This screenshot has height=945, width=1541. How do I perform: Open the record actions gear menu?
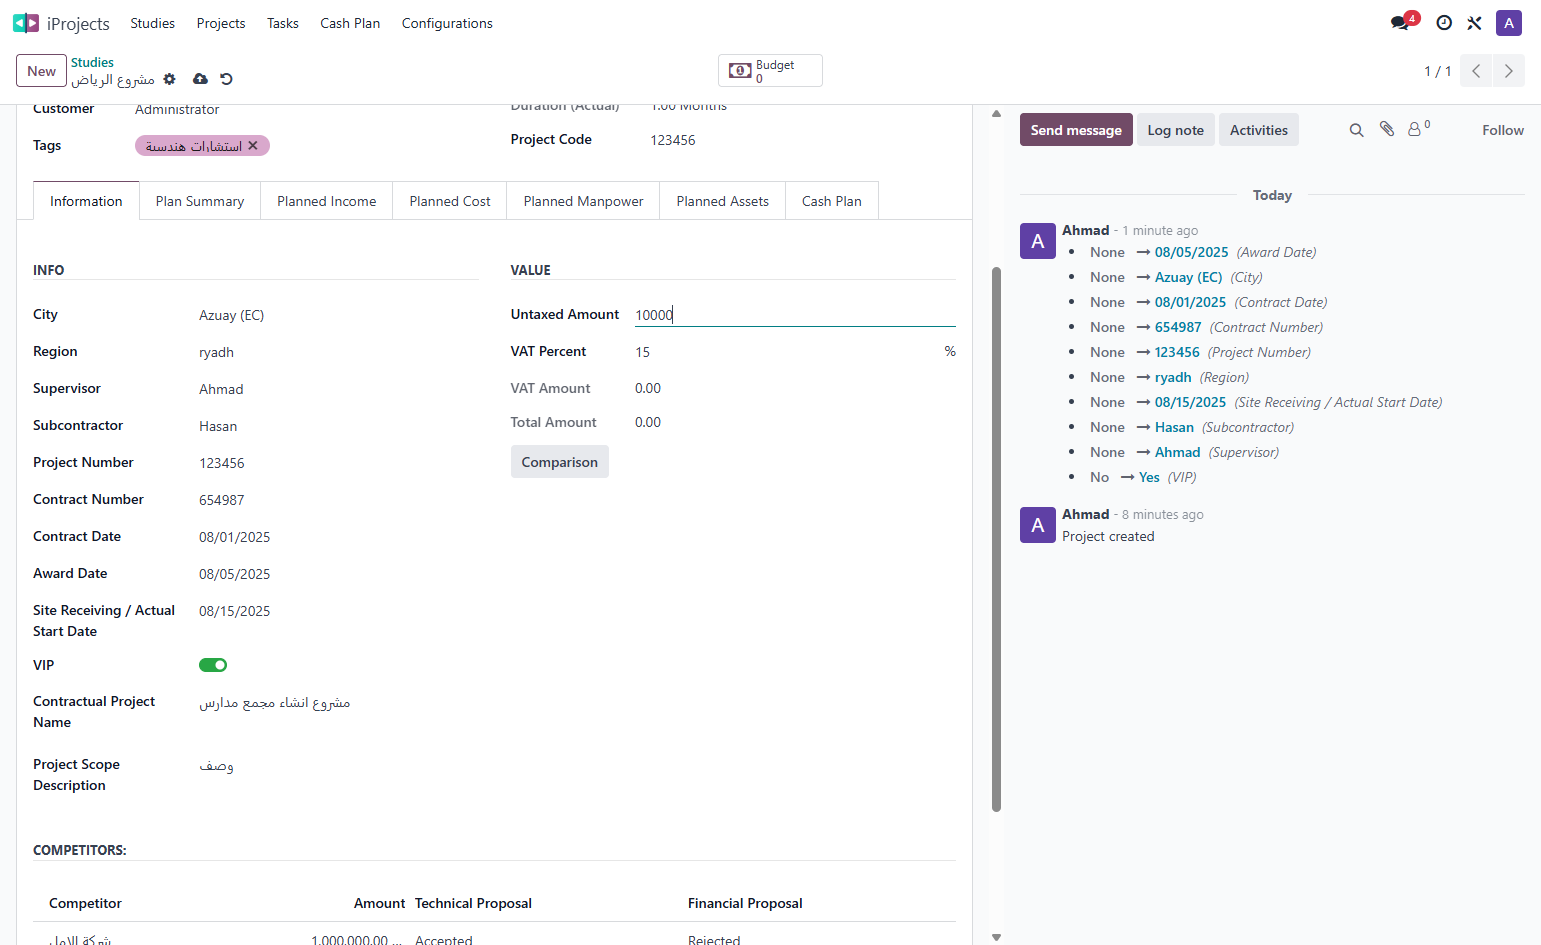click(x=170, y=79)
